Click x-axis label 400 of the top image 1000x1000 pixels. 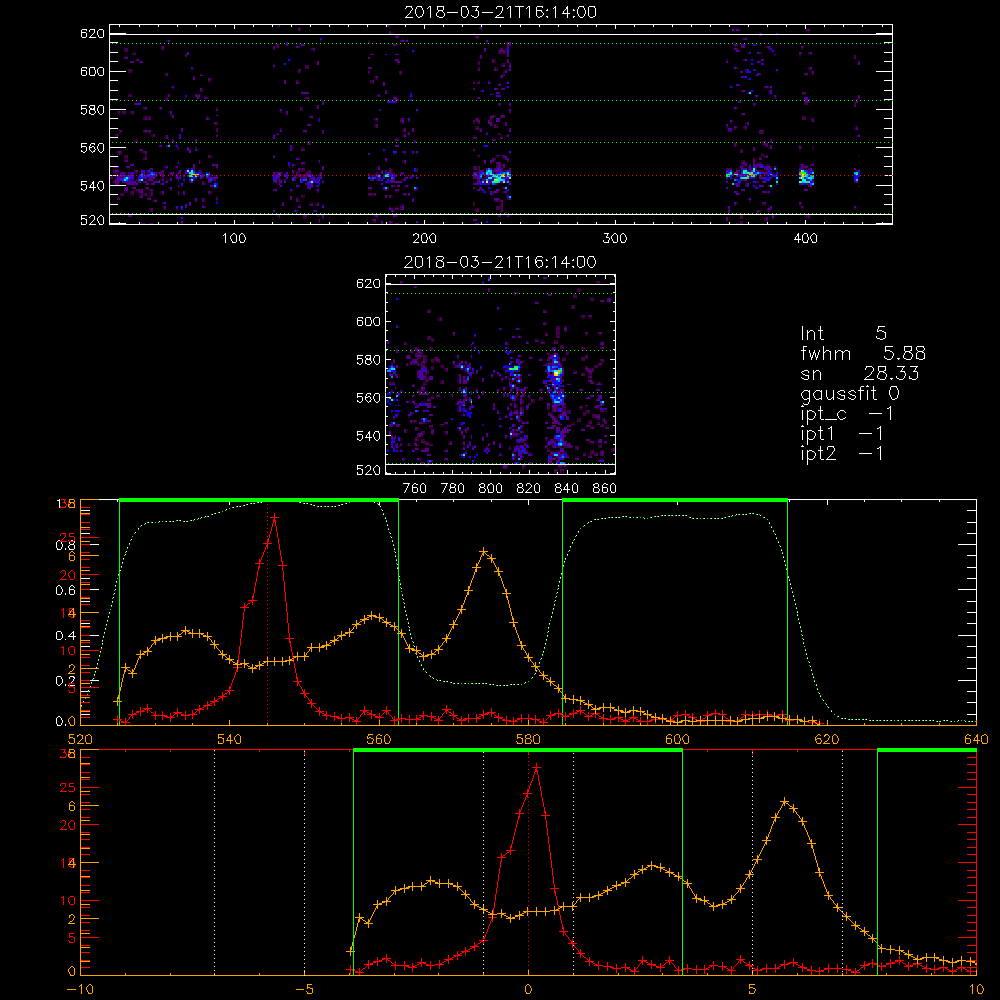(x=805, y=239)
